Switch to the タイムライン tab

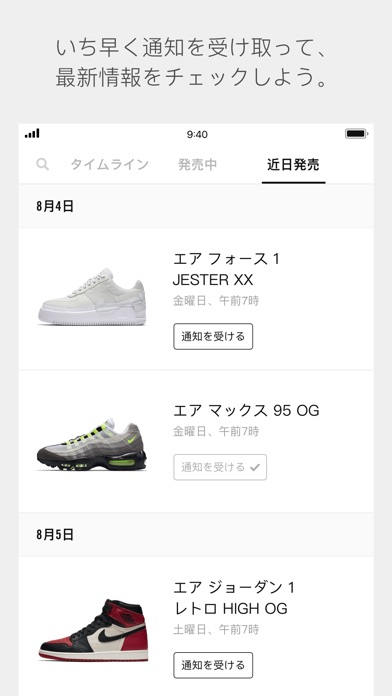tap(109, 165)
